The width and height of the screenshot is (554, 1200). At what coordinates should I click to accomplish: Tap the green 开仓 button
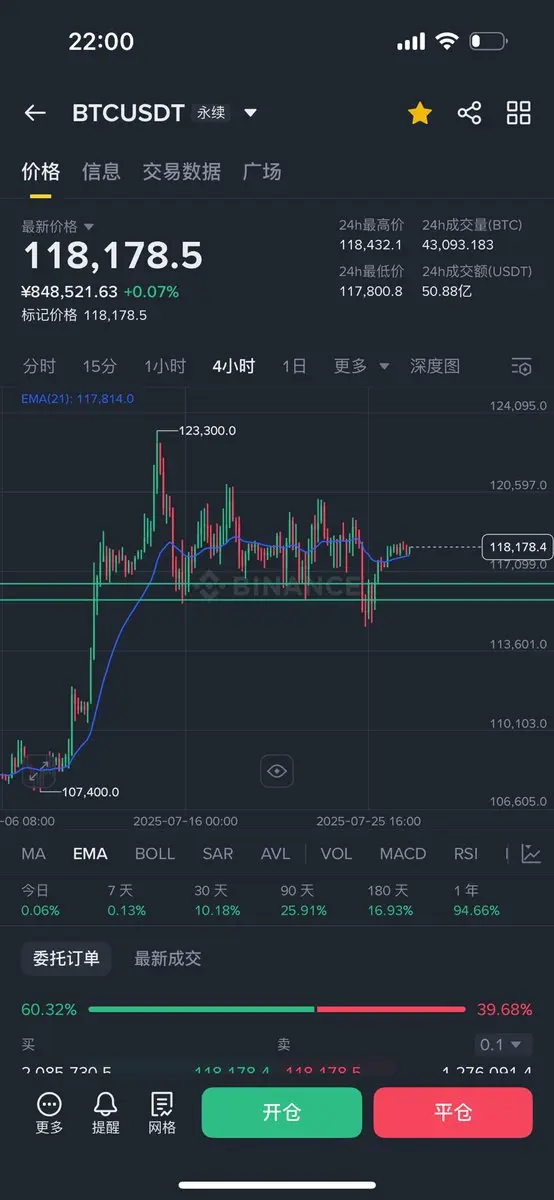282,1113
